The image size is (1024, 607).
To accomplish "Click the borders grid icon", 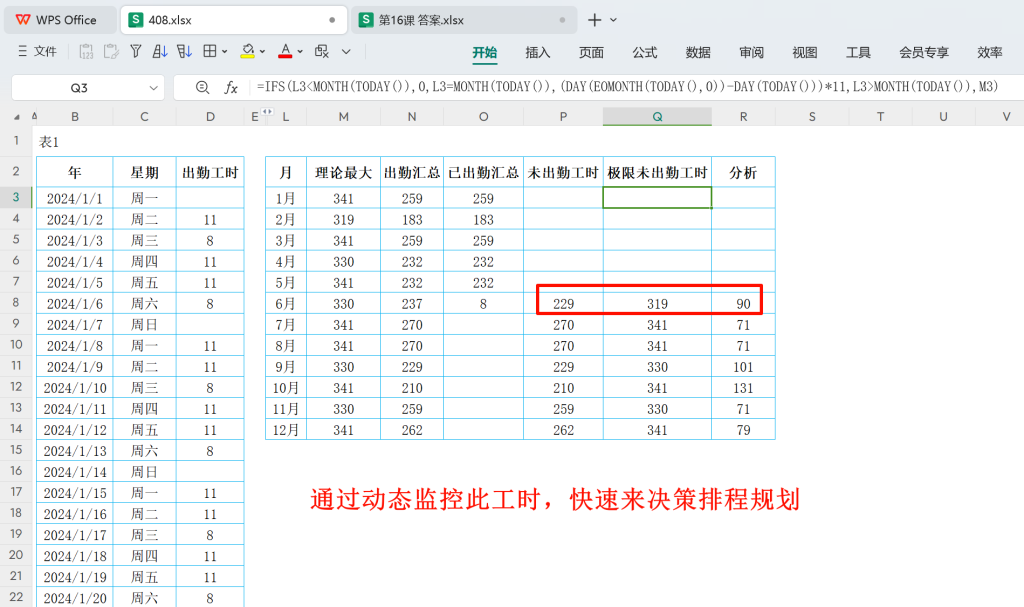I will [x=210, y=51].
